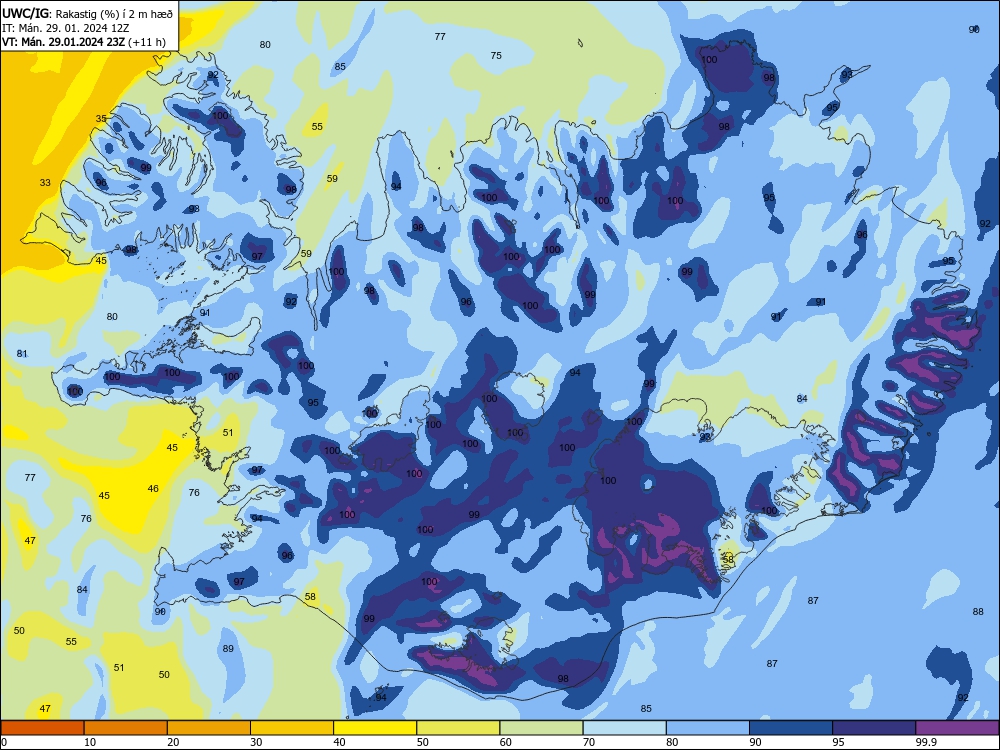The width and height of the screenshot is (1000, 750).
Task: Select the bright yellow 40–50 legend swatch
Action: tap(375, 728)
